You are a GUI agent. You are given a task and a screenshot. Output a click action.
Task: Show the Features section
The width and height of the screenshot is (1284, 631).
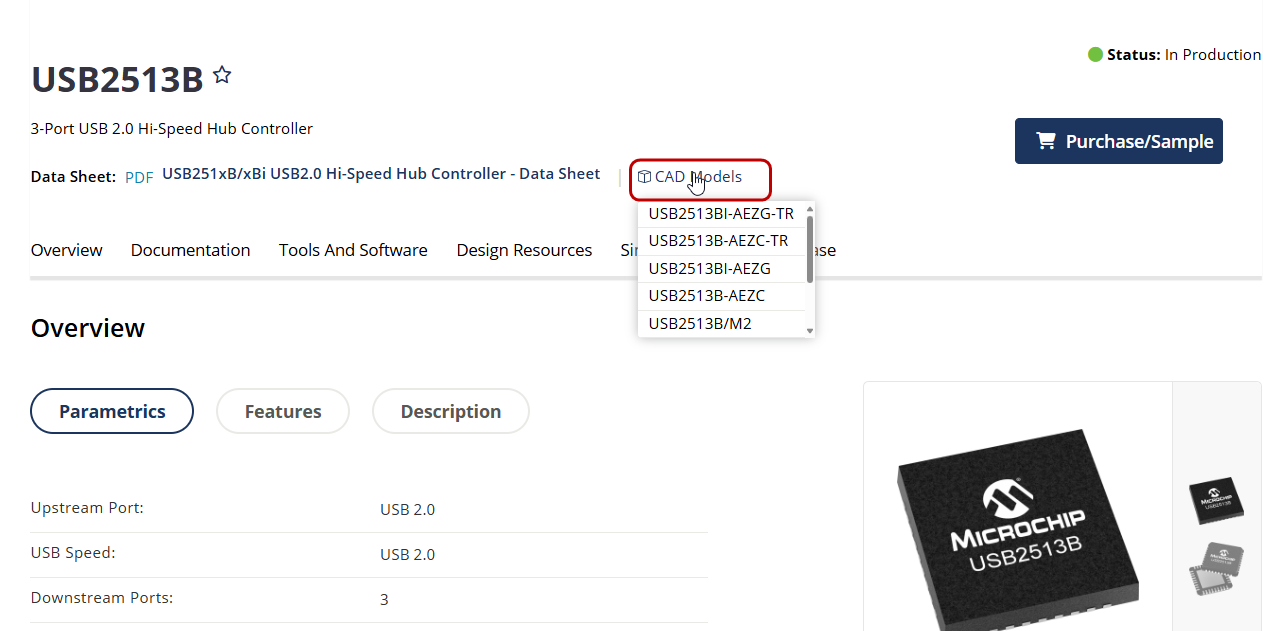tap(283, 411)
